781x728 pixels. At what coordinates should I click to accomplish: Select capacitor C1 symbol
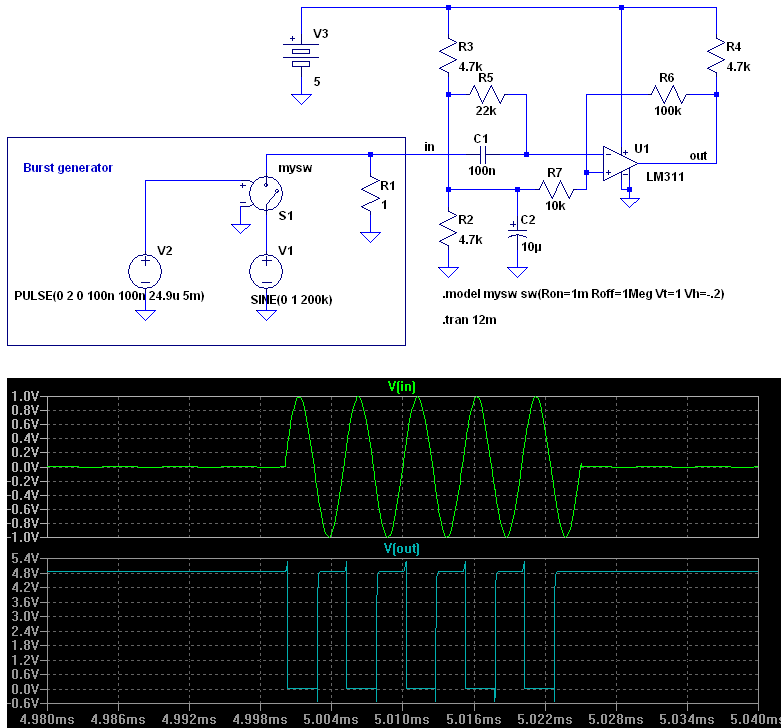(x=482, y=155)
